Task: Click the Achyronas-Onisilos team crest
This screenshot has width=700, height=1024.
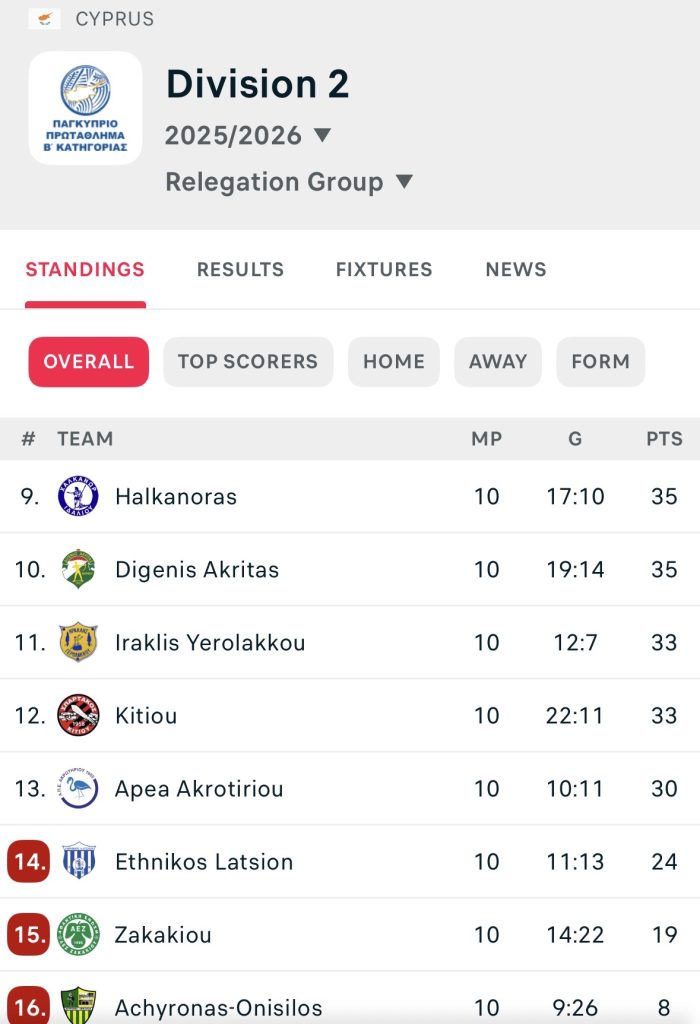Action: pyautogui.click(x=78, y=1004)
